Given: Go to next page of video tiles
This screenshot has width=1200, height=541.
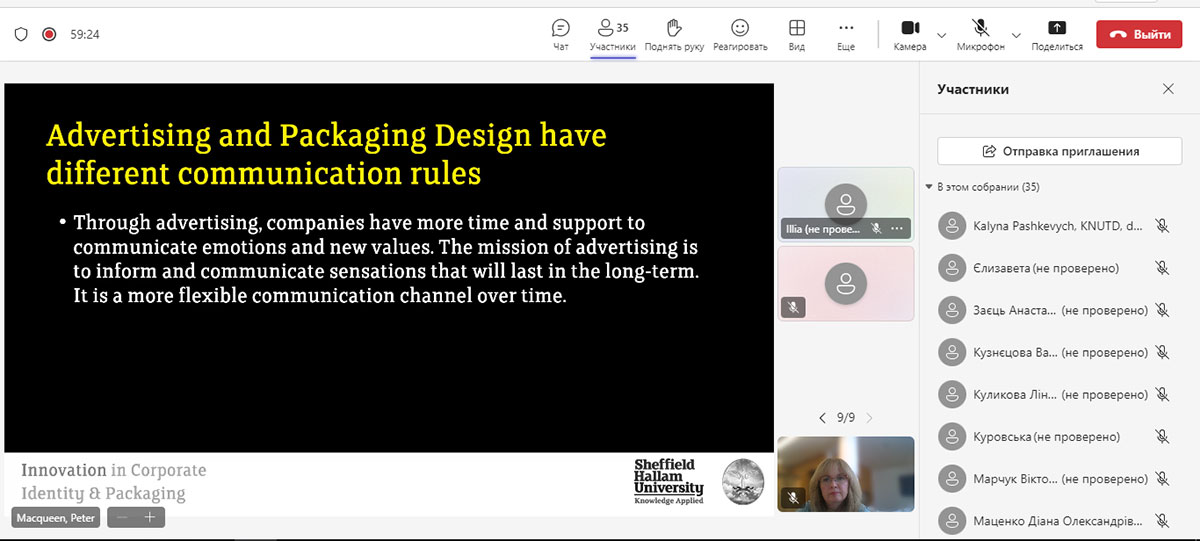Looking at the screenshot, I should coord(869,418).
